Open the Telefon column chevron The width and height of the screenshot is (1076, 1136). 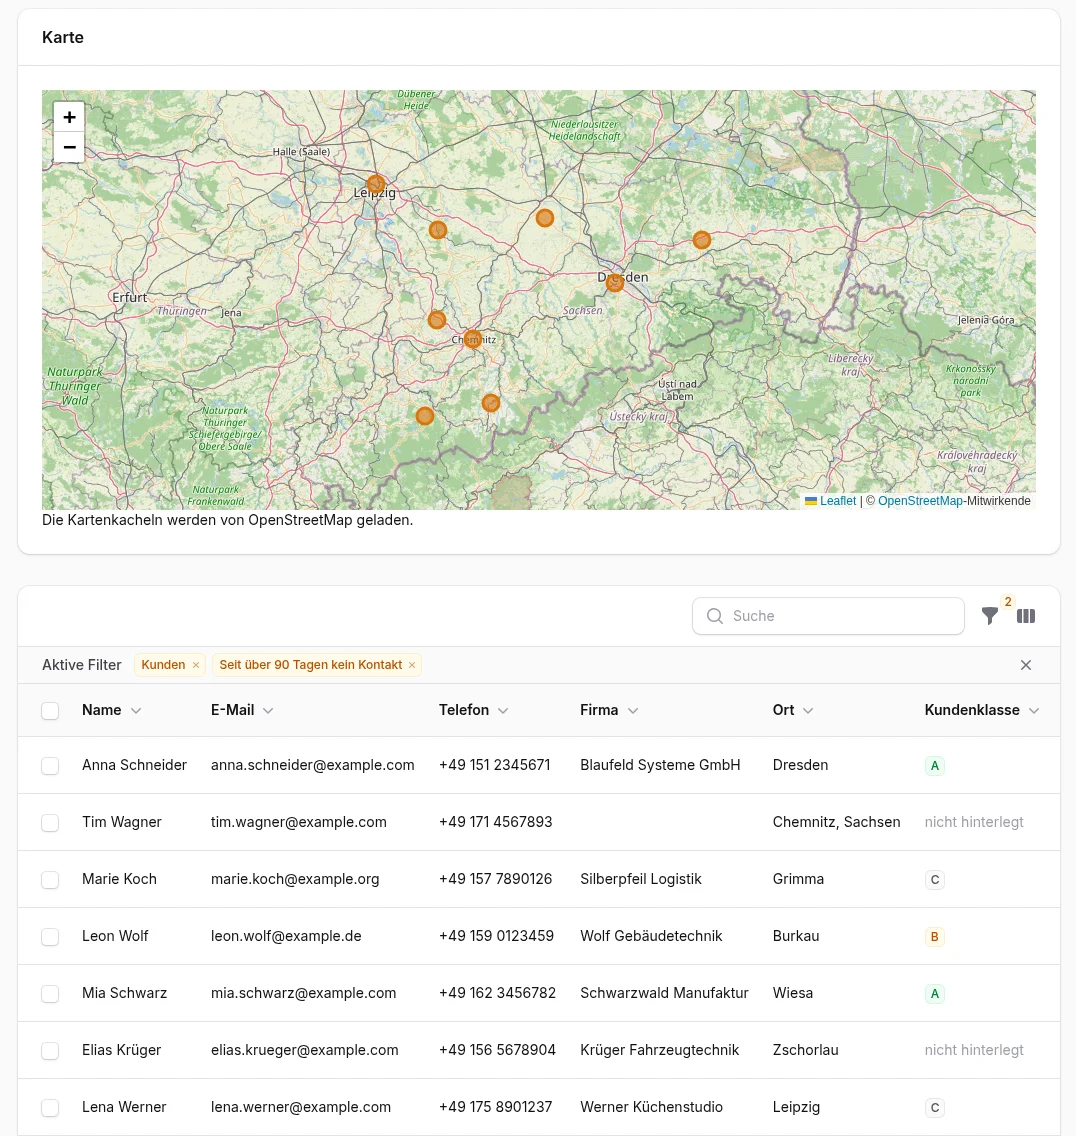point(503,711)
